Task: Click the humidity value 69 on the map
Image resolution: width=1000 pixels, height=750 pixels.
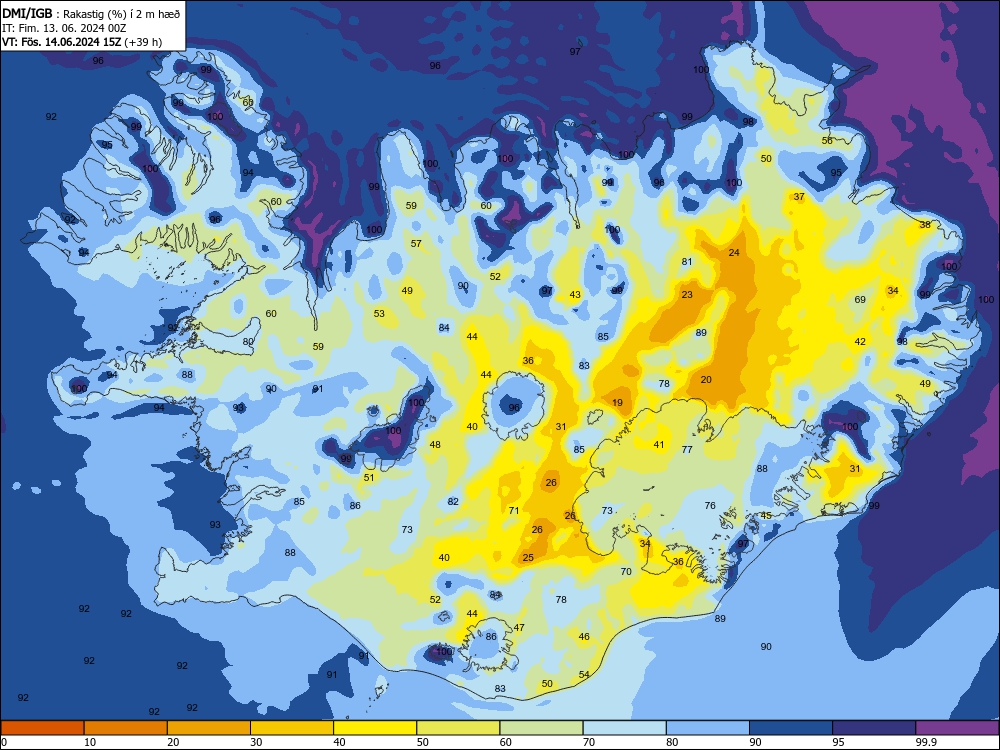Action: click(860, 300)
